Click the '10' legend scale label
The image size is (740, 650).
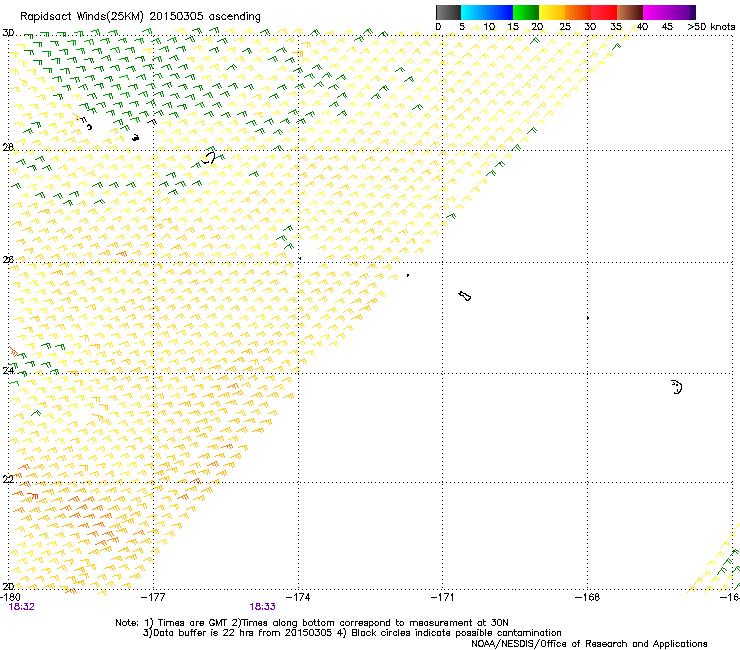tap(489, 27)
